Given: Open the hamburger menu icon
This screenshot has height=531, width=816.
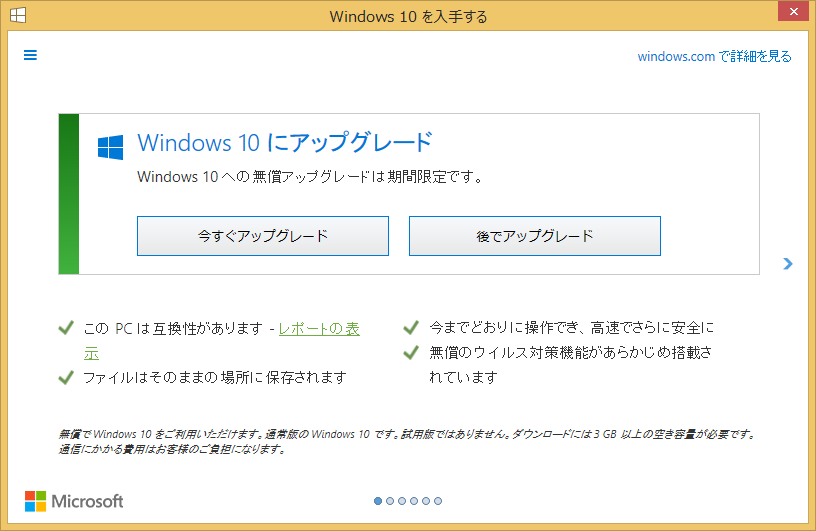Looking at the screenshot, I should click(x=30, y=55).
